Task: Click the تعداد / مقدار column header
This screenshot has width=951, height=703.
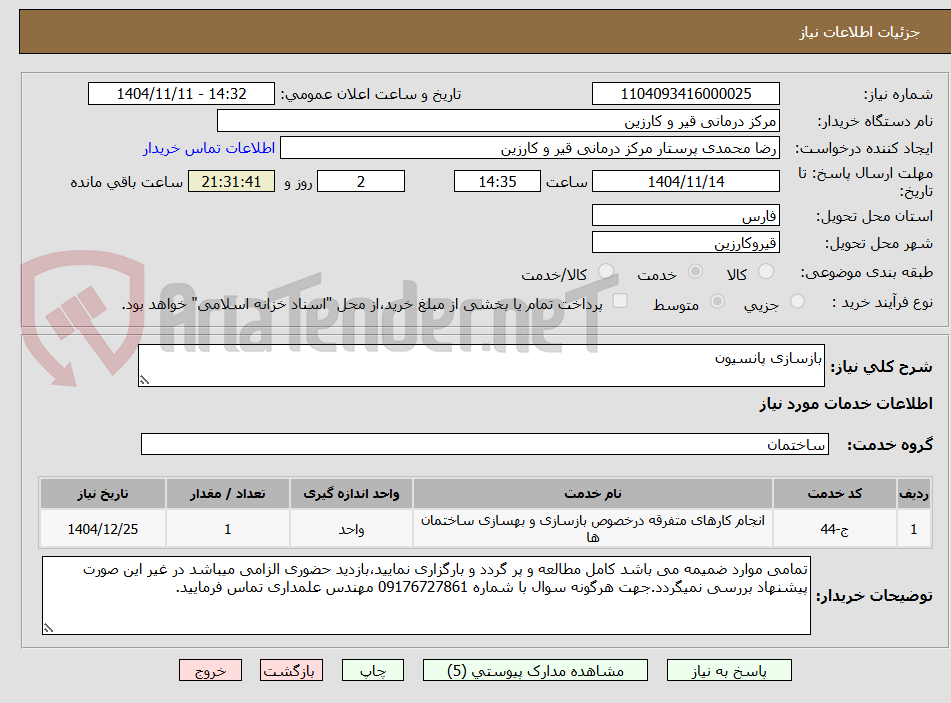Action: pos(227,494)
